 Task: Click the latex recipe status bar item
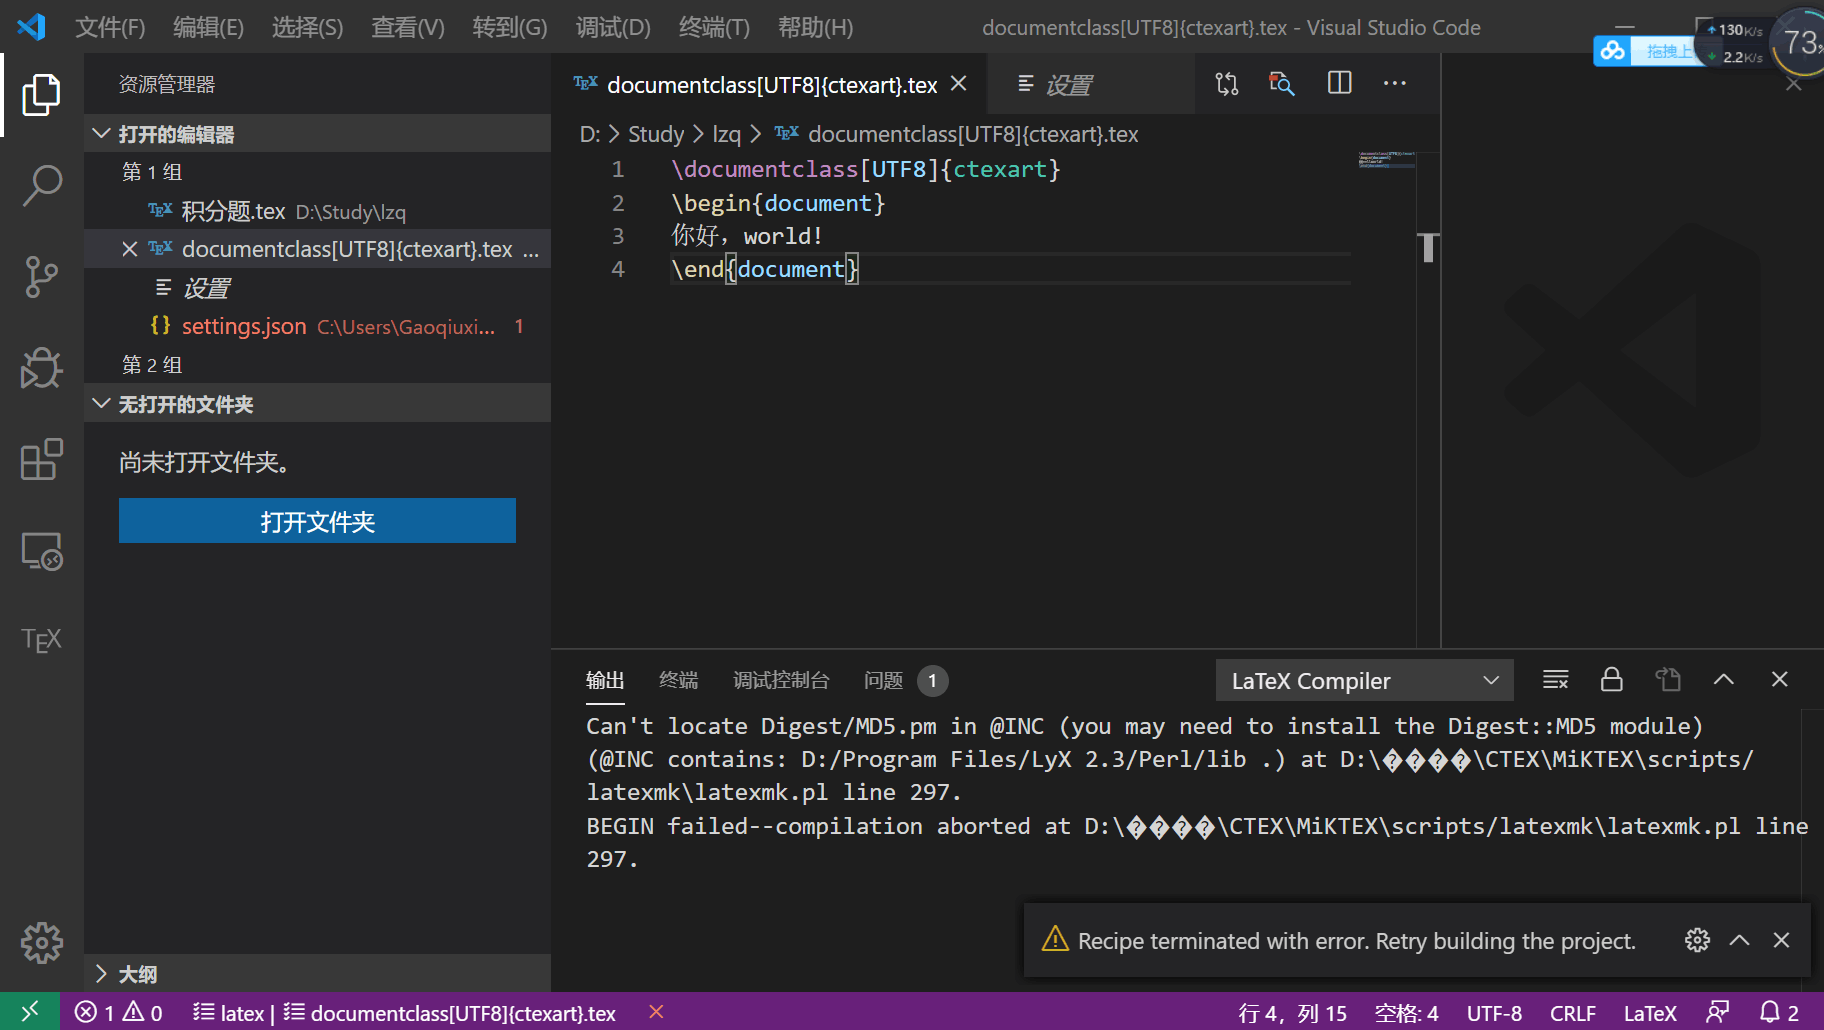[228, 1012]
